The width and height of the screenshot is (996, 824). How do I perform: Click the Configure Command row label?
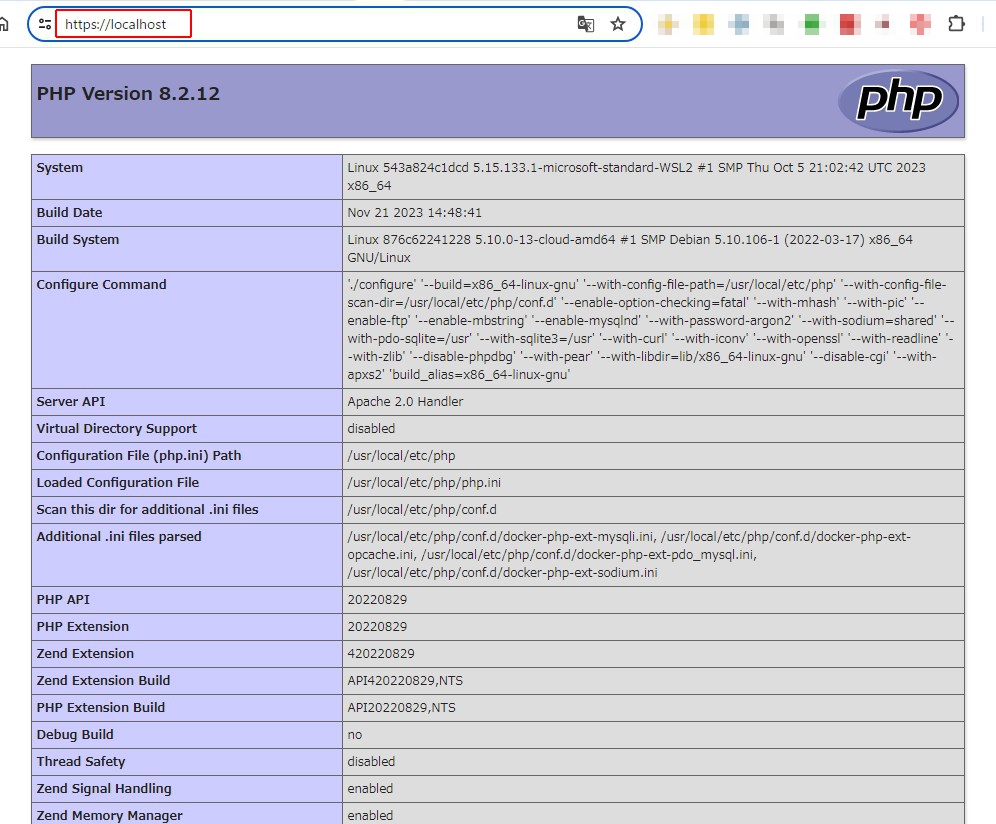click(102, 285)
